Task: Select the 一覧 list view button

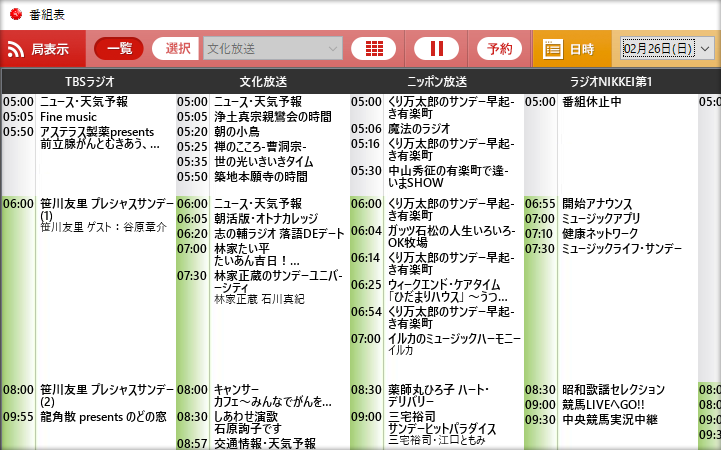Action: click(119, 48)
